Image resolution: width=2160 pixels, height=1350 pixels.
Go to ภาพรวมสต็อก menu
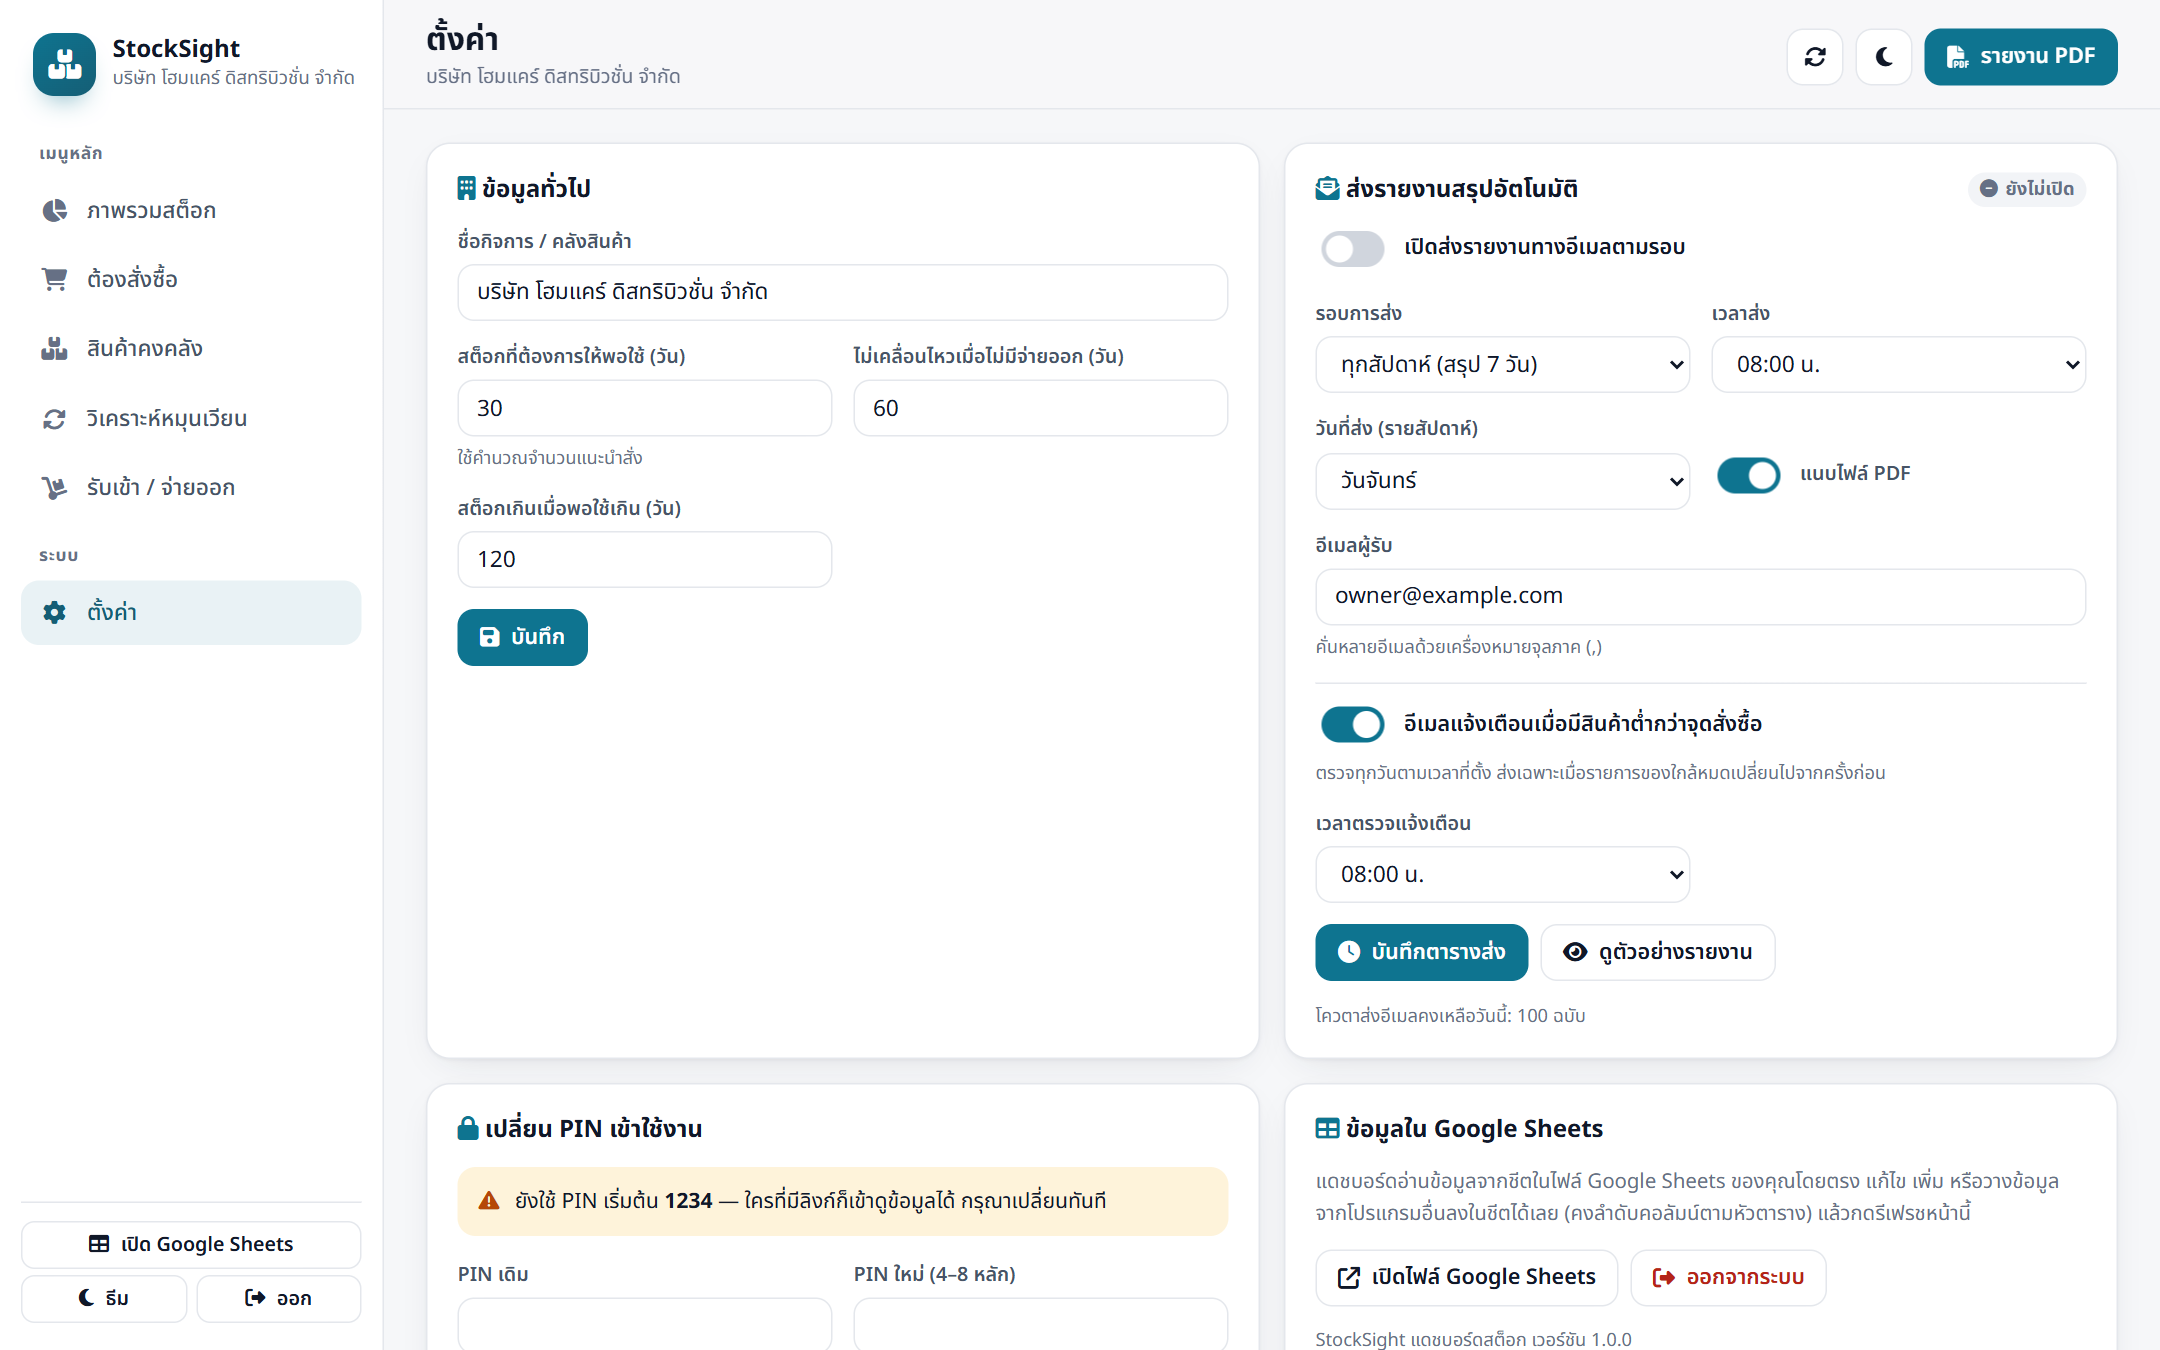(191, 210)
